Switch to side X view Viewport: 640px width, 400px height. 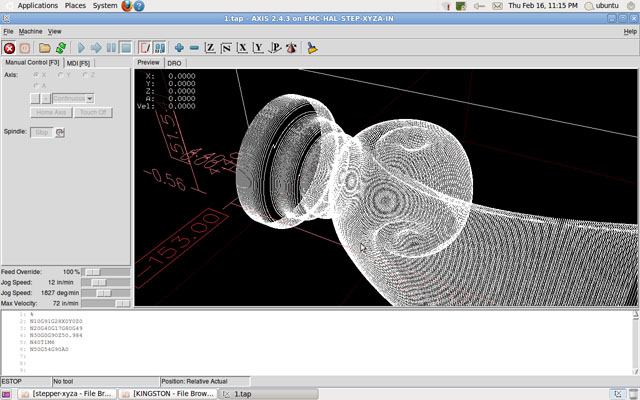[x=242, y=48]
